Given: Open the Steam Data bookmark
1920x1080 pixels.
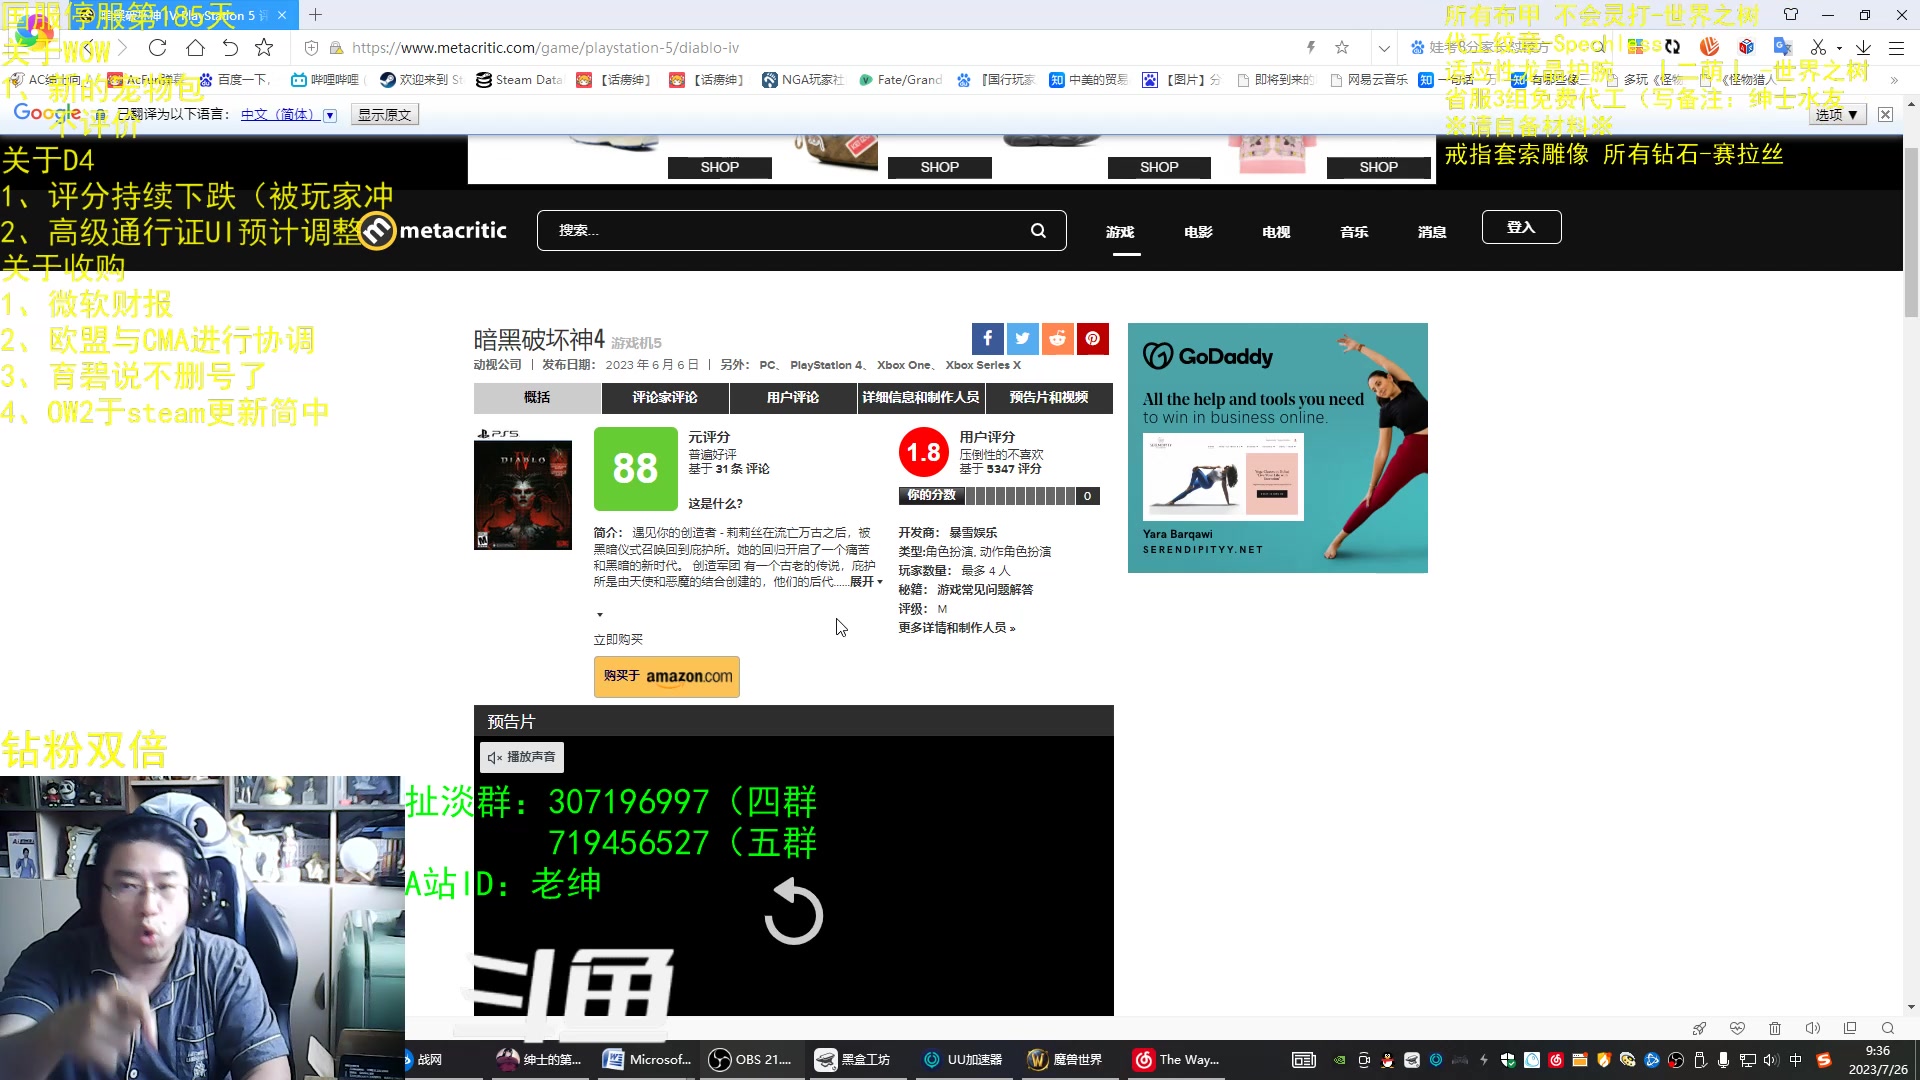Looking at the screenshot, I should point(519,80).
